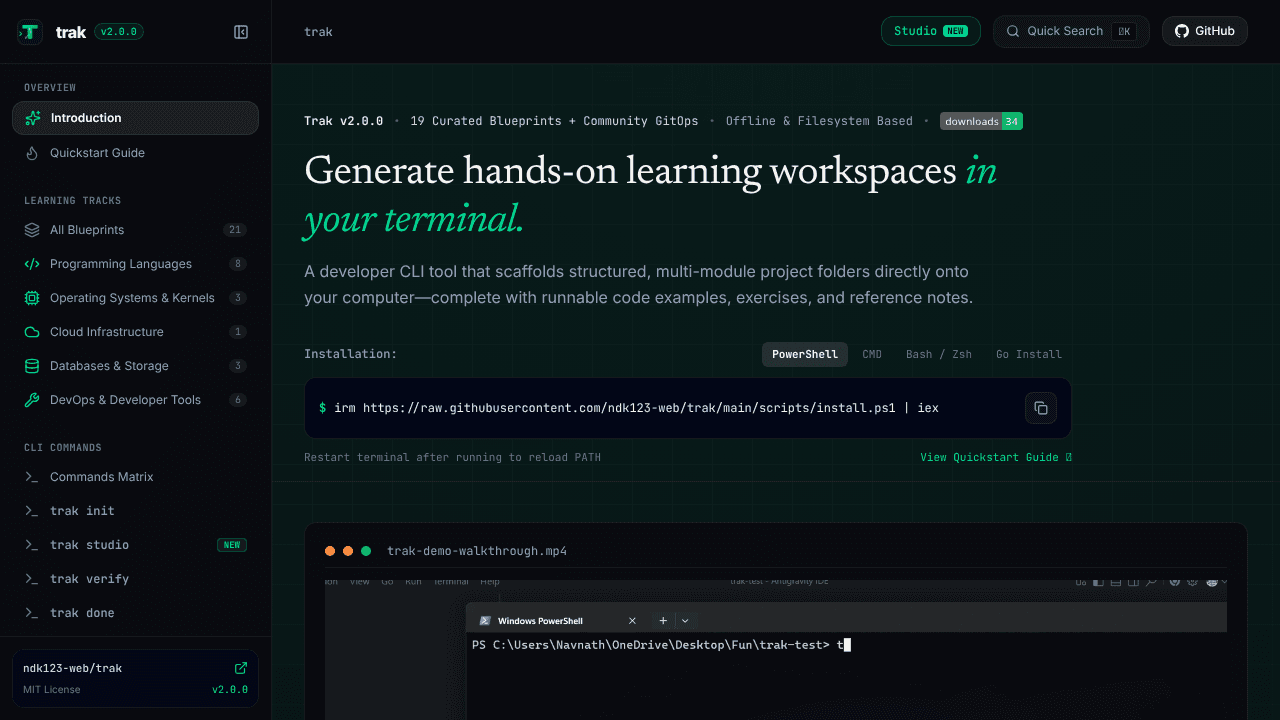Open the Introduction page via its sparkle icon

tap(33, 118)
